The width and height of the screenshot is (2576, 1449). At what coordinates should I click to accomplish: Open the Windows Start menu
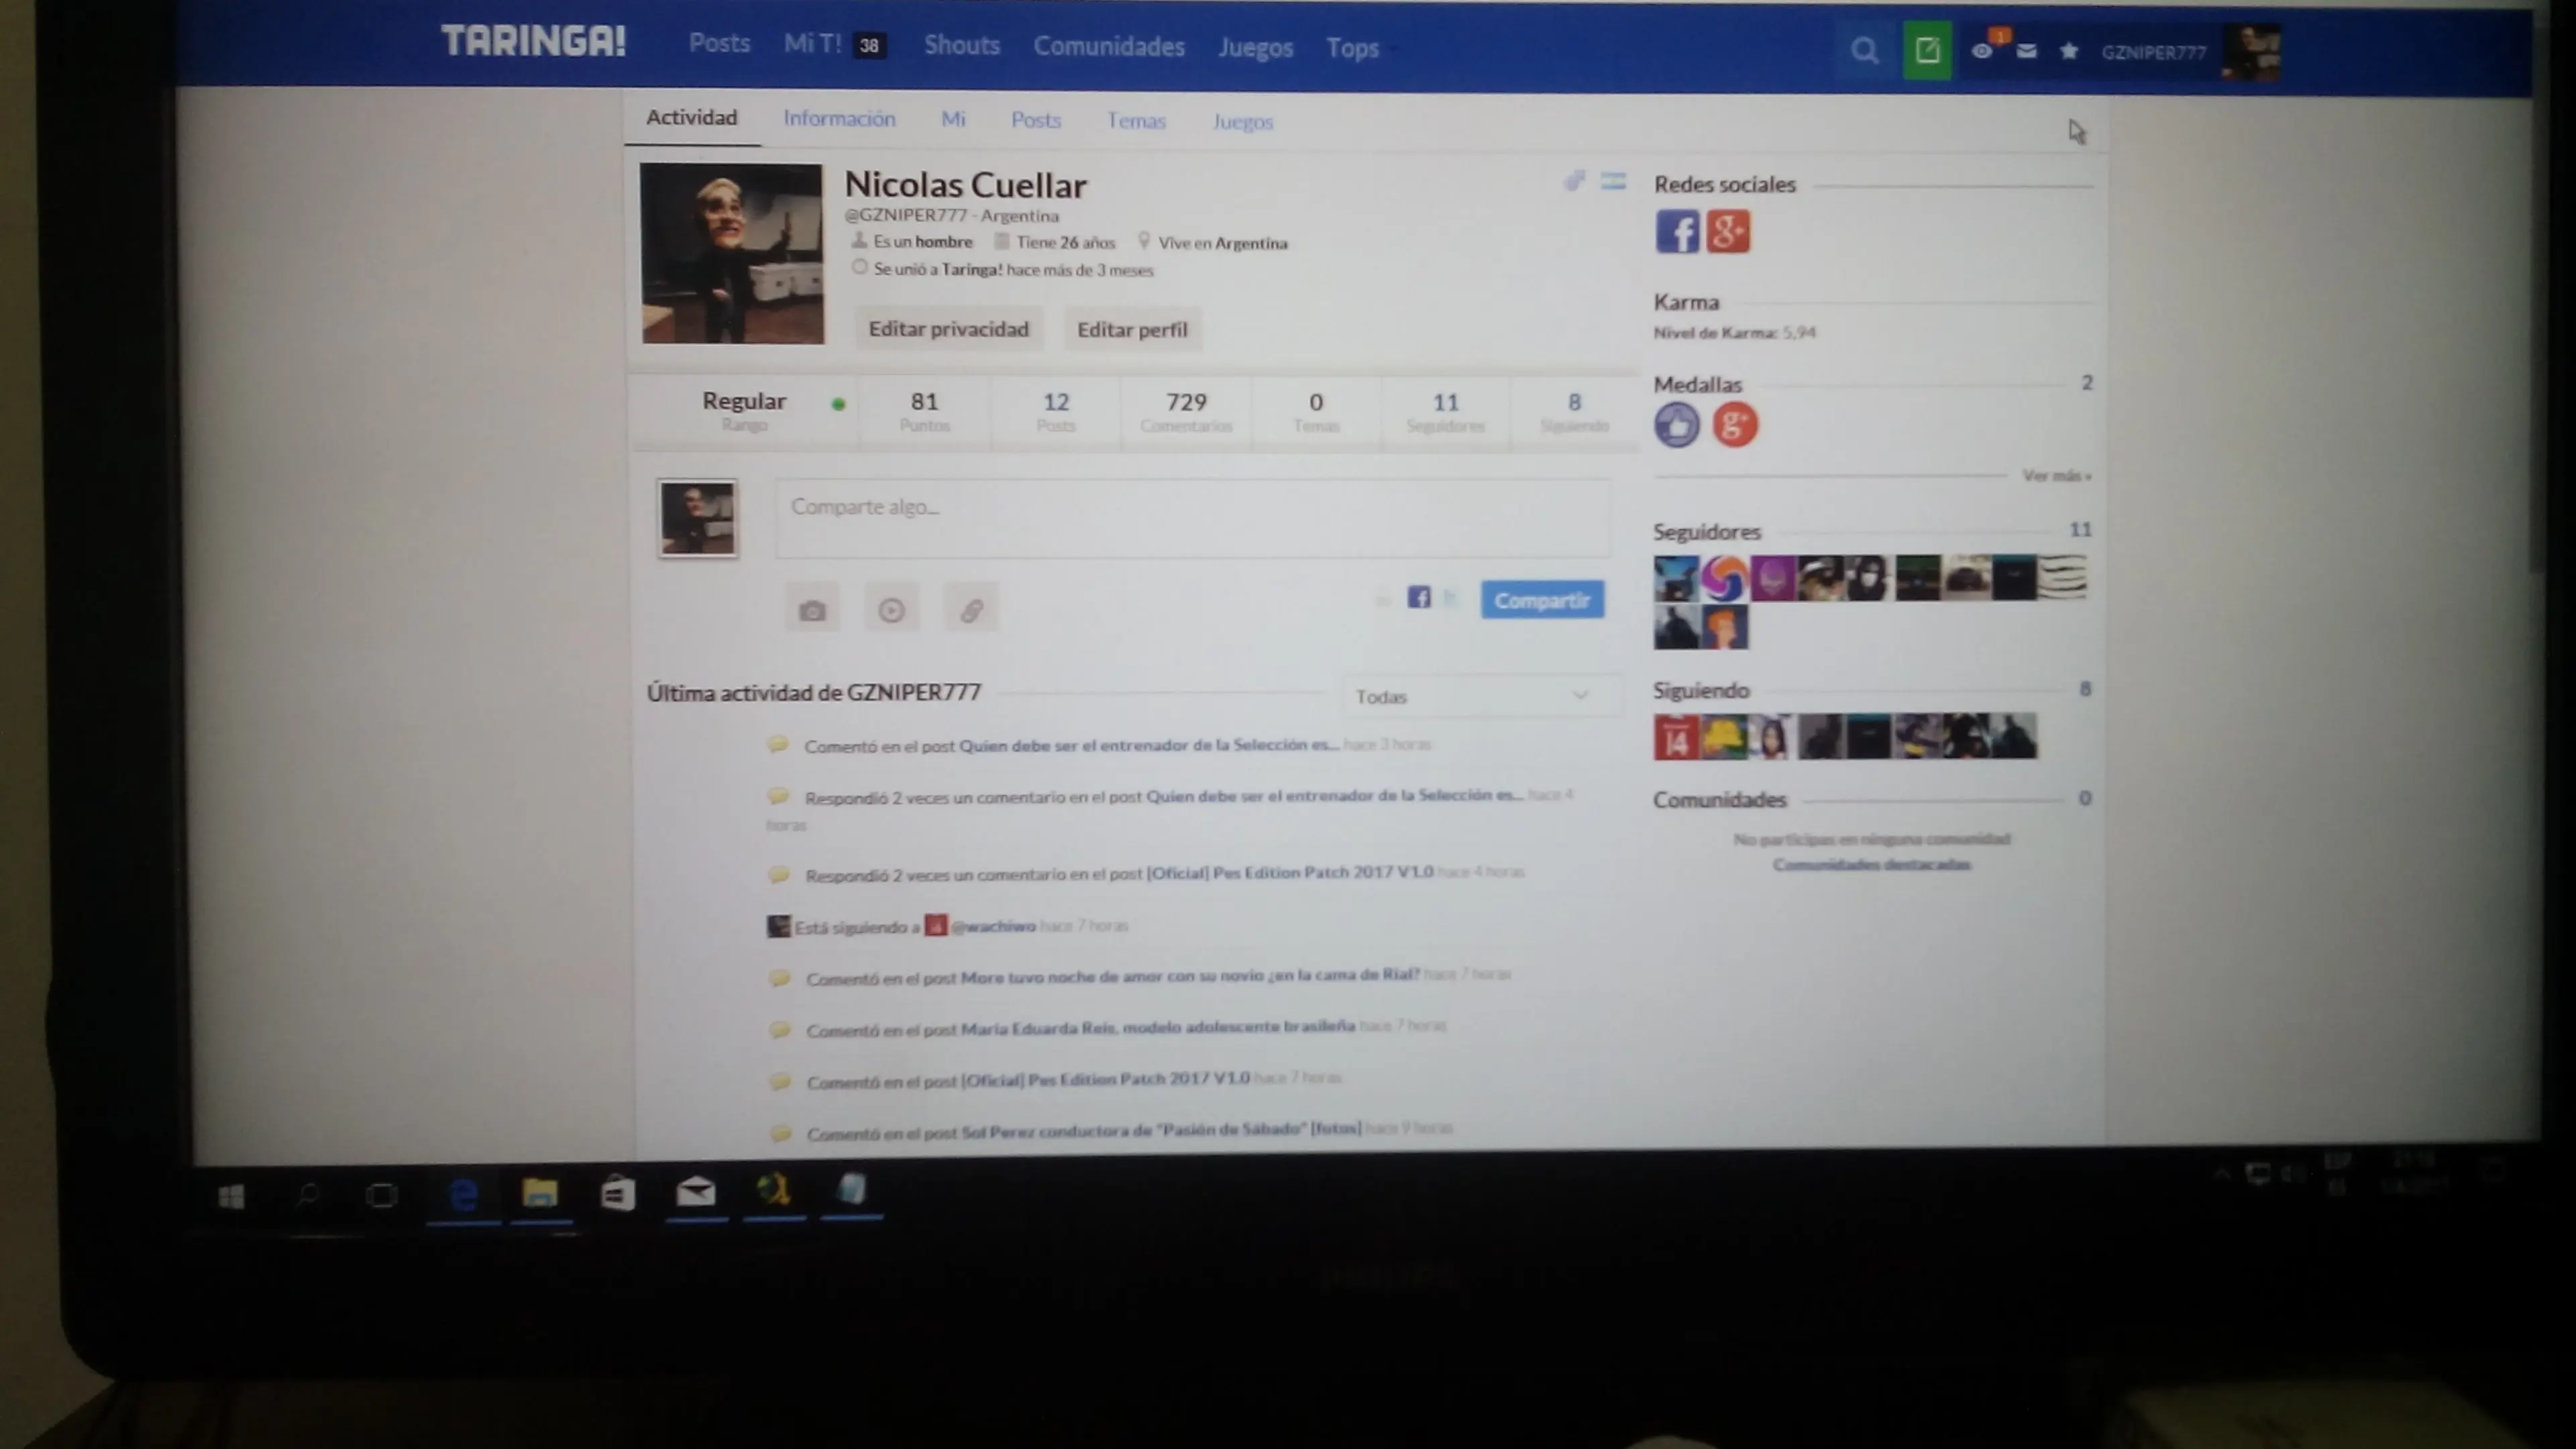pos(231,1196)
